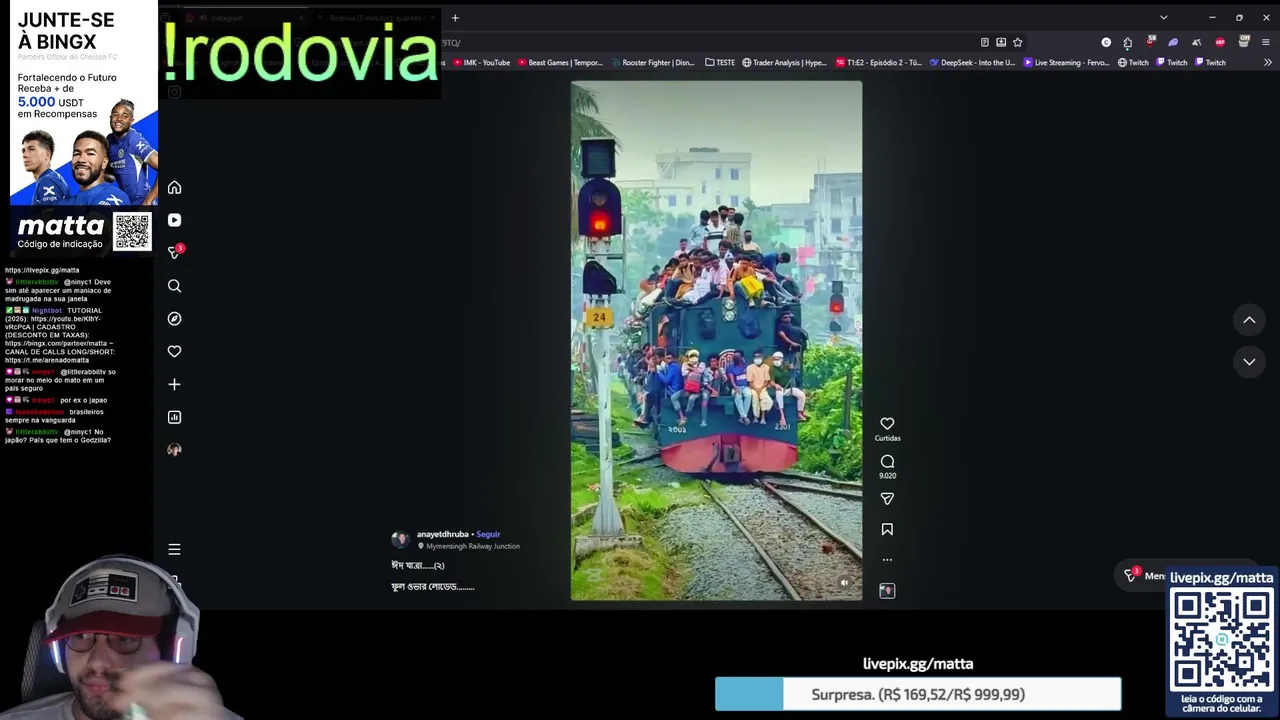Viewport: 1280px width, 720px height.
Task: Share the reel with the paper-plane icon
Action: pyautogui.click(x=887, y=498)
